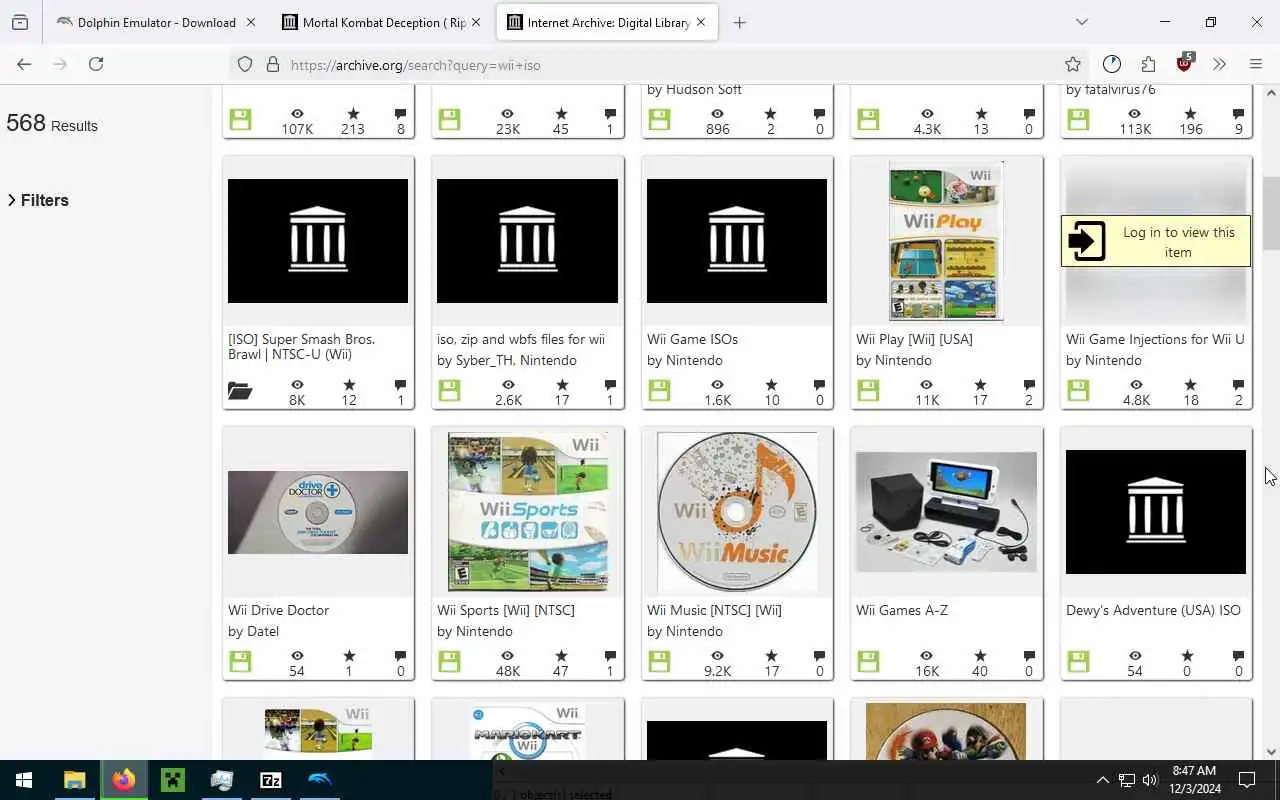Image resolution: width=1280 pixels, height=800 pixels.
Task: Click Log in to view this item
Action: click(1156, 241)
